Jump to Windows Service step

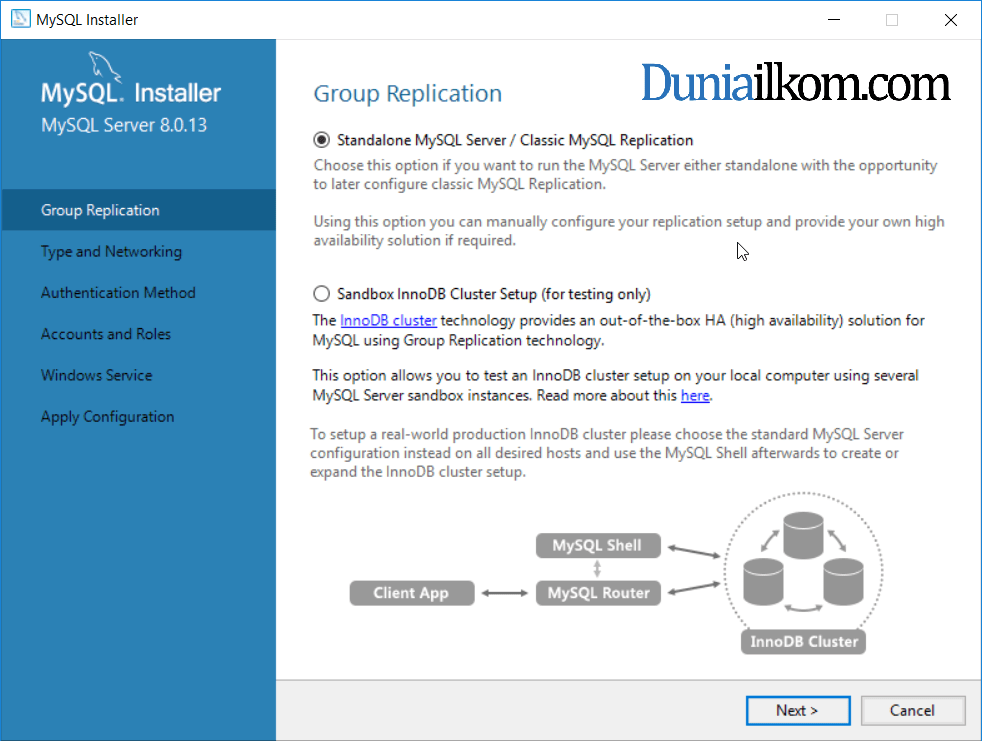138,375
